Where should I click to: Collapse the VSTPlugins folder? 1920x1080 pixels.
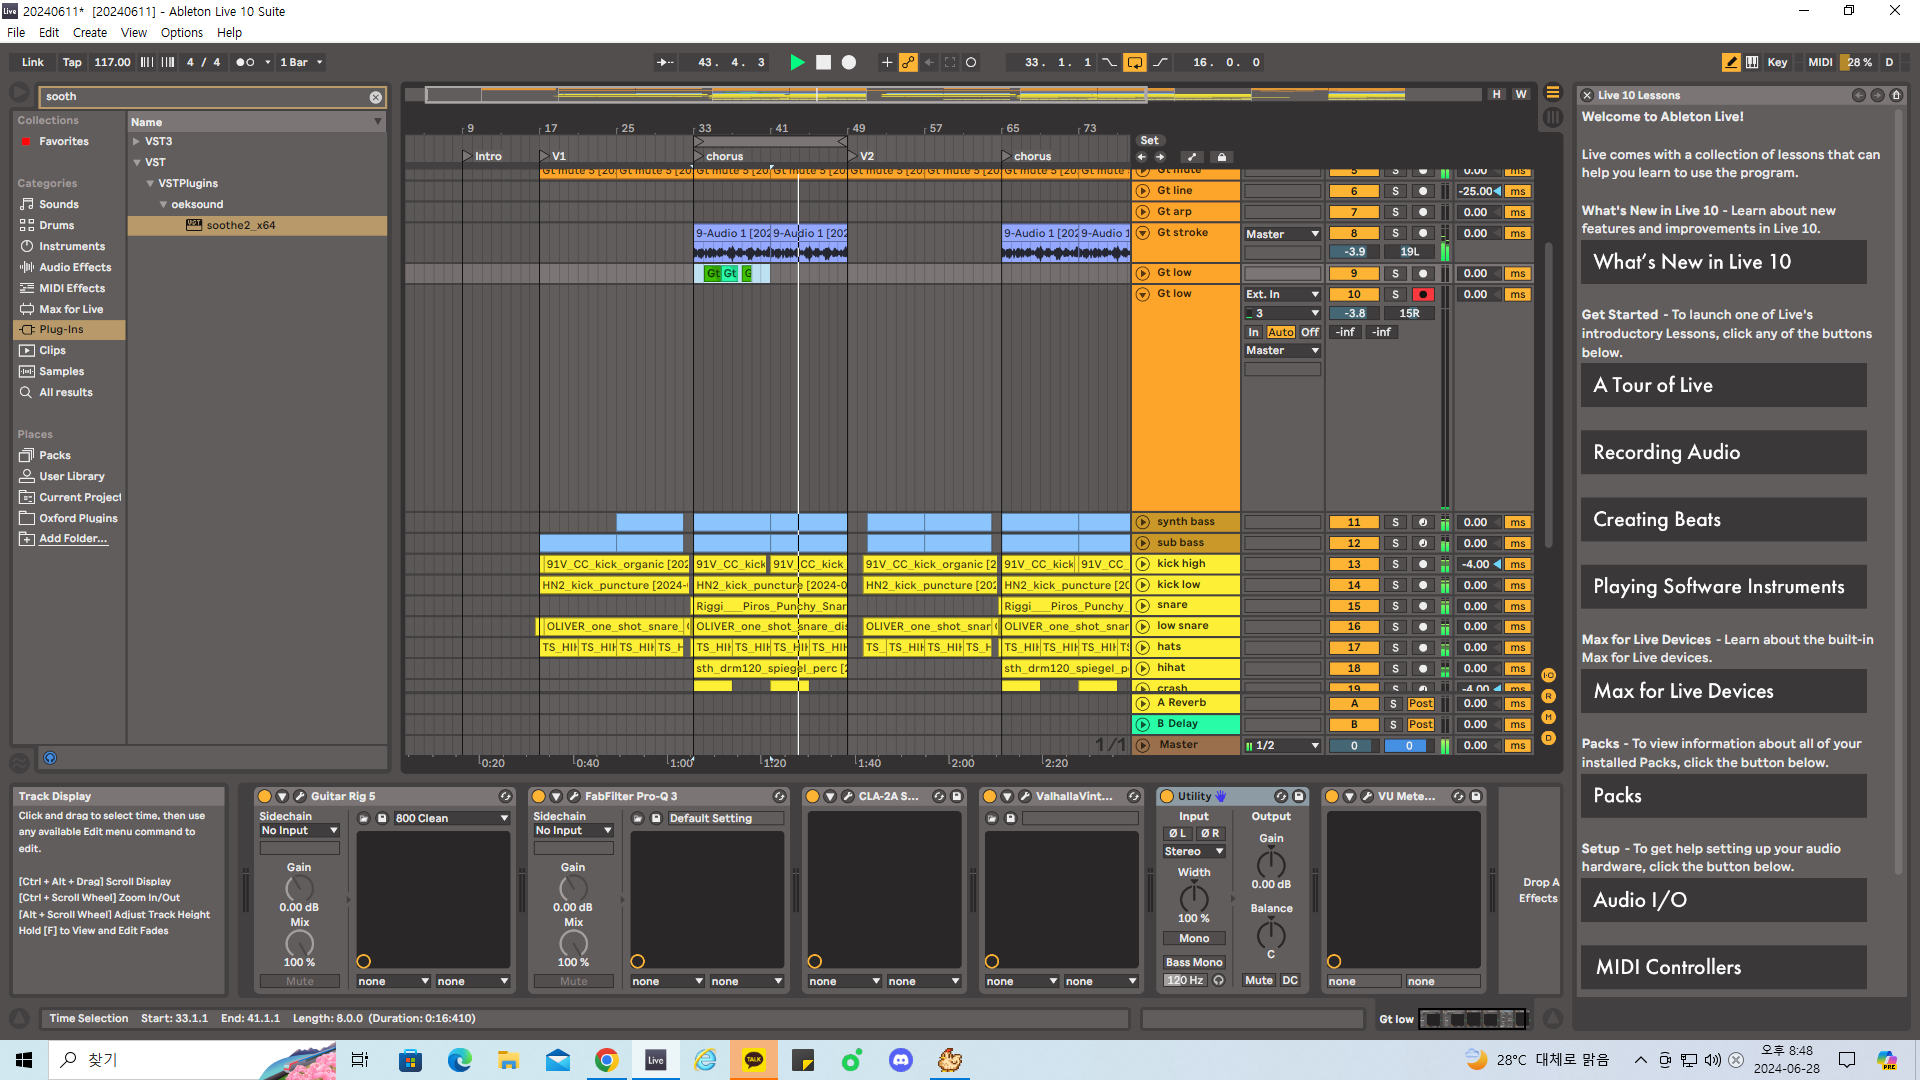point(150,183)
